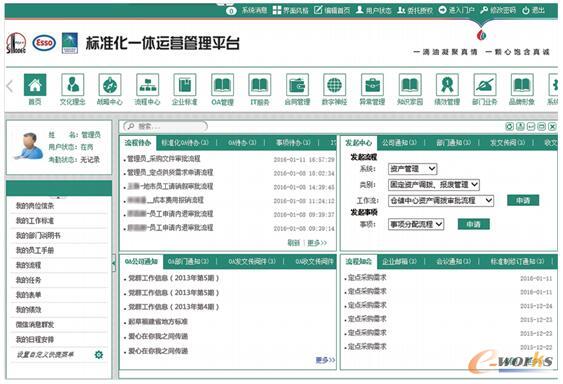Open 我的部门说明书 in left menu

pyautogui.click(x=38, y=236)
